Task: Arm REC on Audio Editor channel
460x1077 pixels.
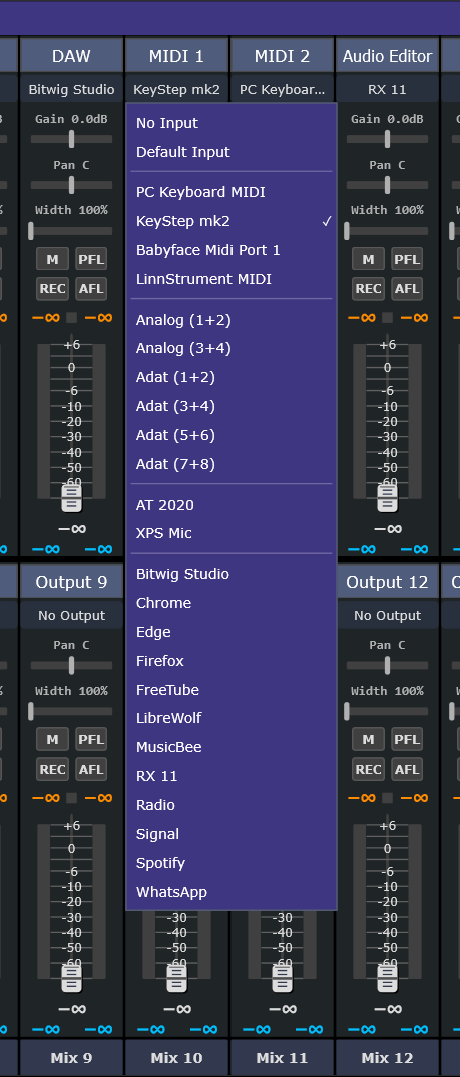Action: point(368,288)
